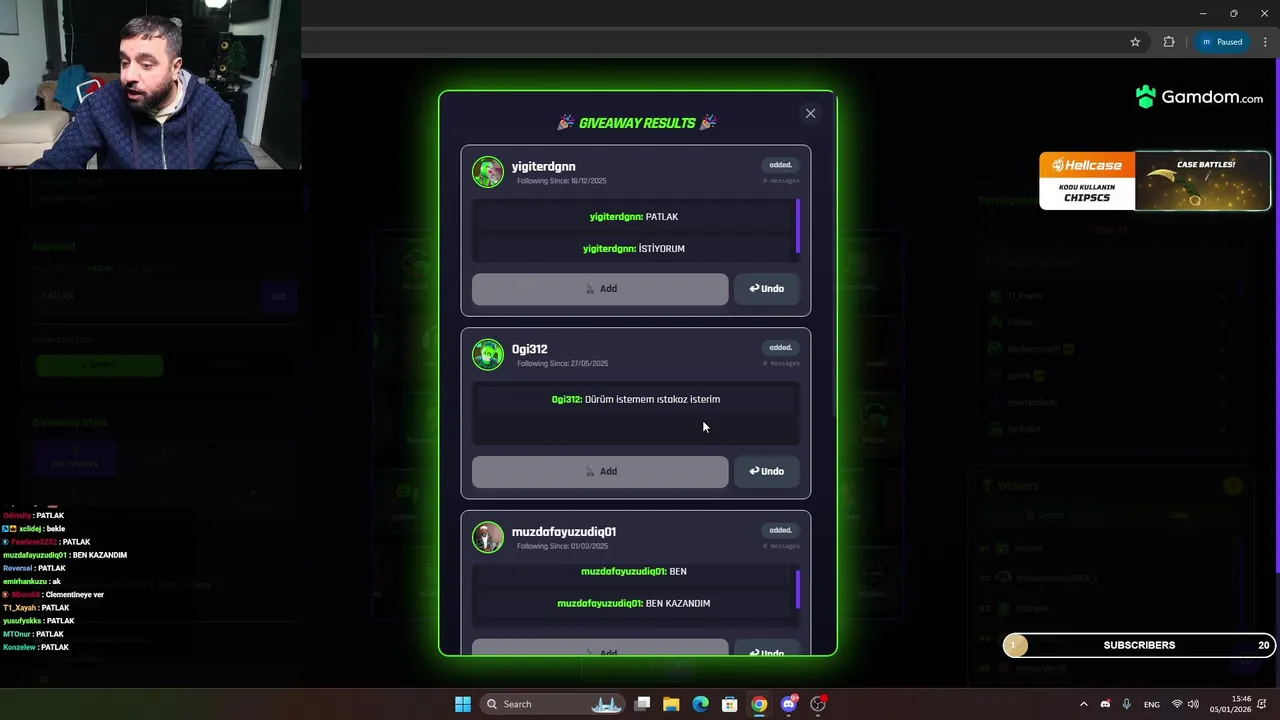Viewport: 1280px width, 720px height.
Task: Click the 'added.' badge on yigiterdgnn card
Action: [x=781, y=165]
